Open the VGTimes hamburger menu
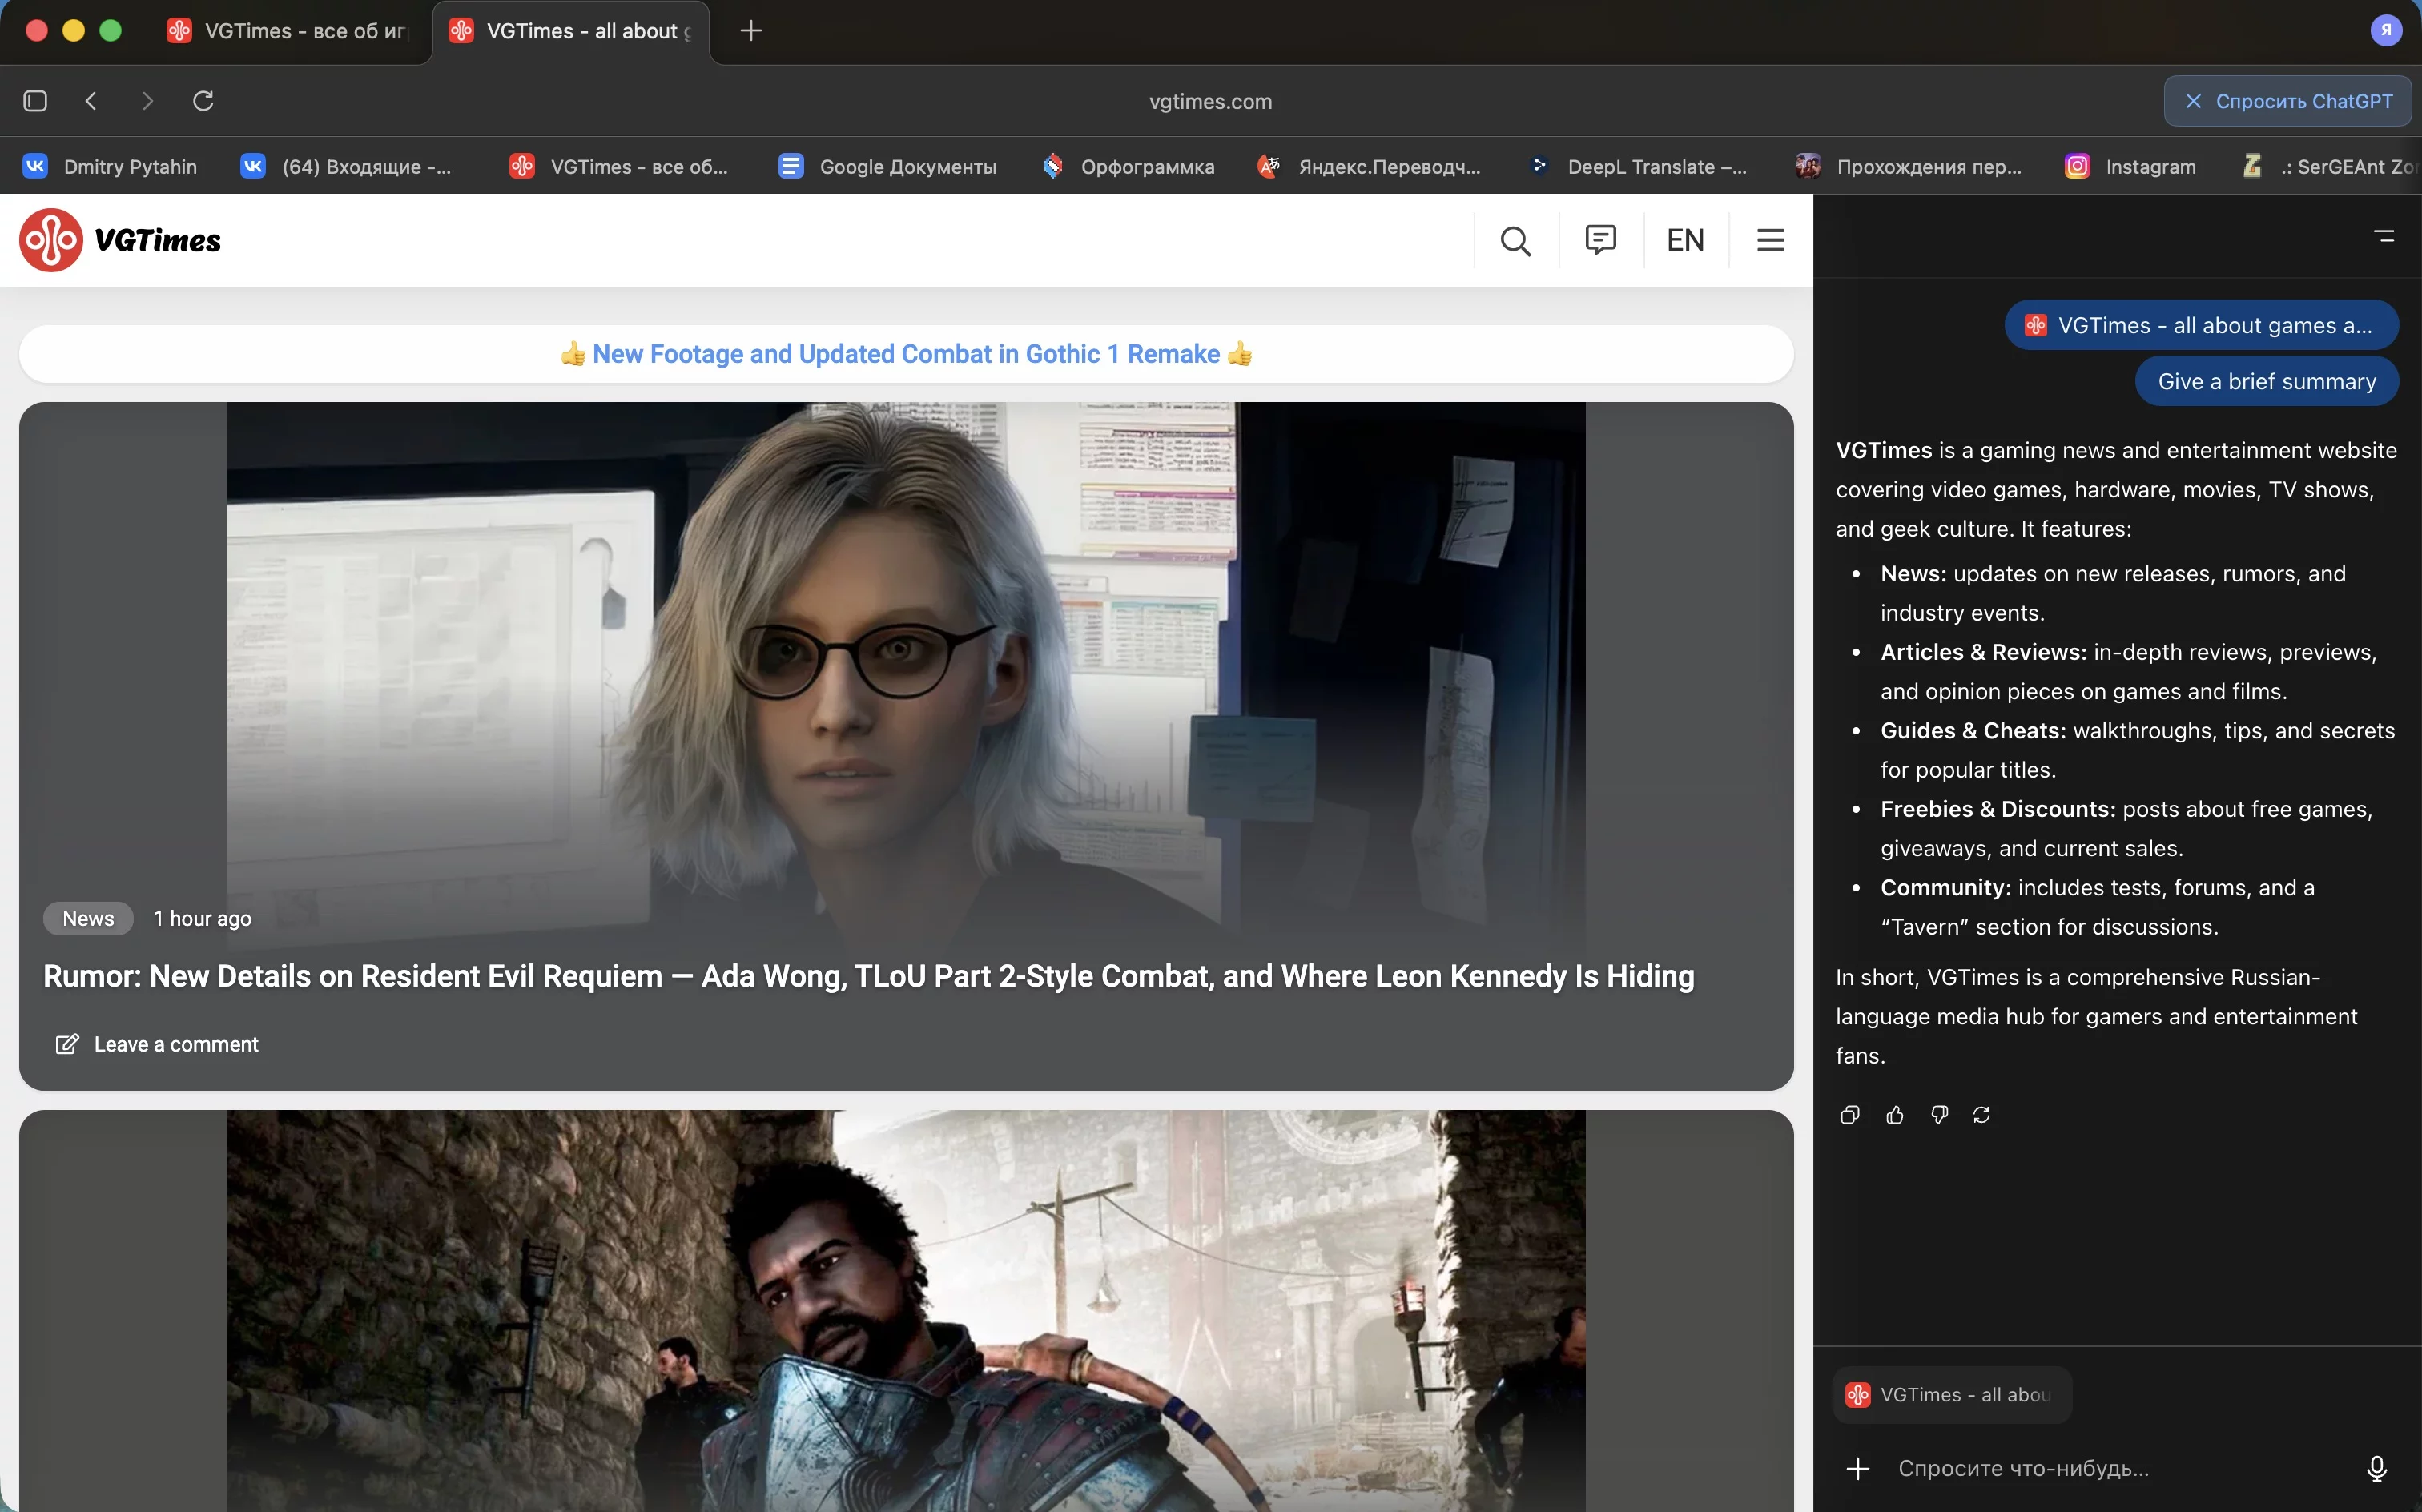2422x1512 pixels. pyautogui.click(x=1770, y=240)
